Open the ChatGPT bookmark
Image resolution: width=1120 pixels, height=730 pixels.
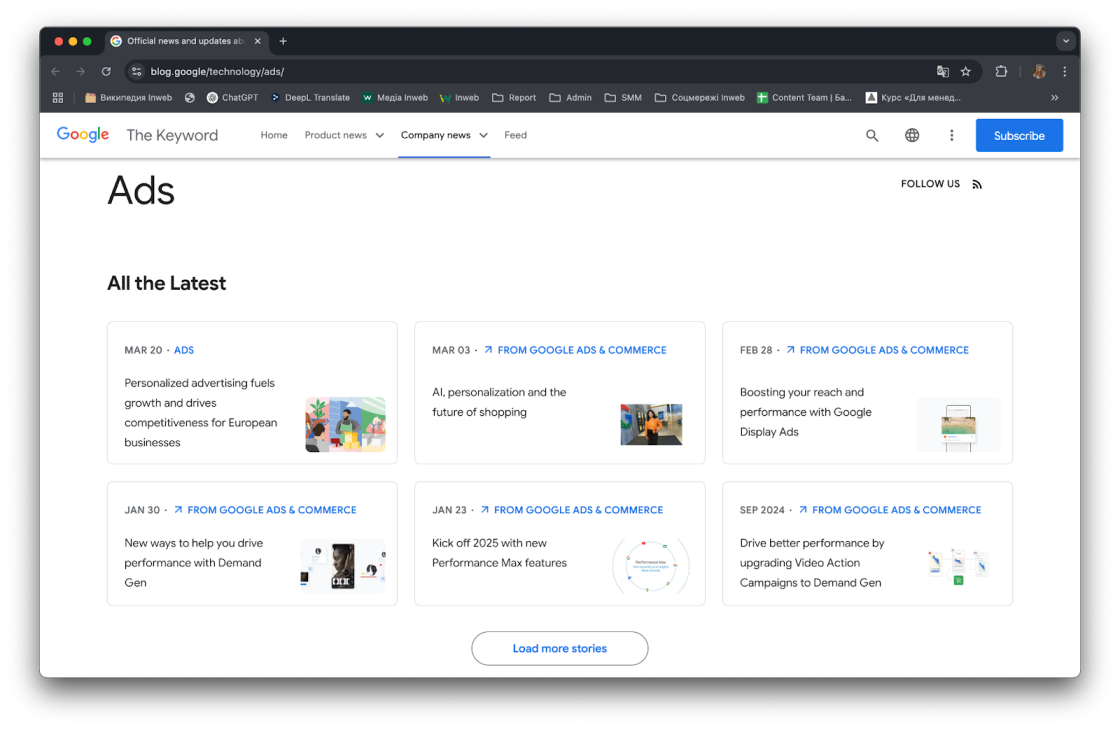pos(233,98)
